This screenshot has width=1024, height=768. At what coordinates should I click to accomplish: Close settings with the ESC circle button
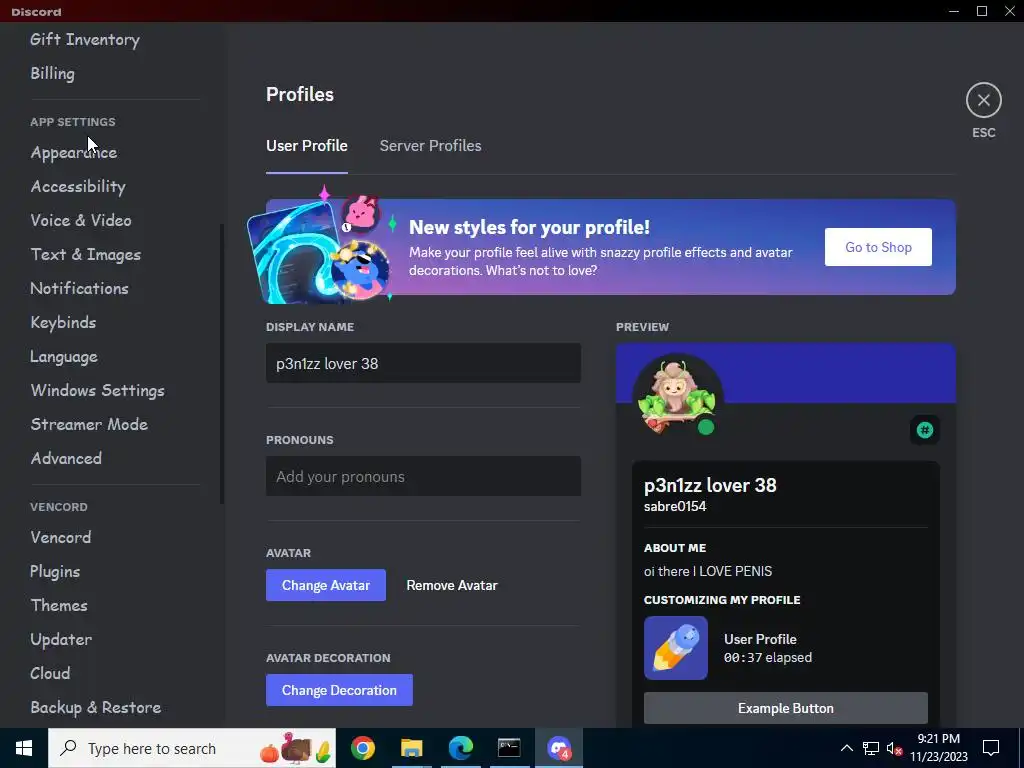coord(984,100)
